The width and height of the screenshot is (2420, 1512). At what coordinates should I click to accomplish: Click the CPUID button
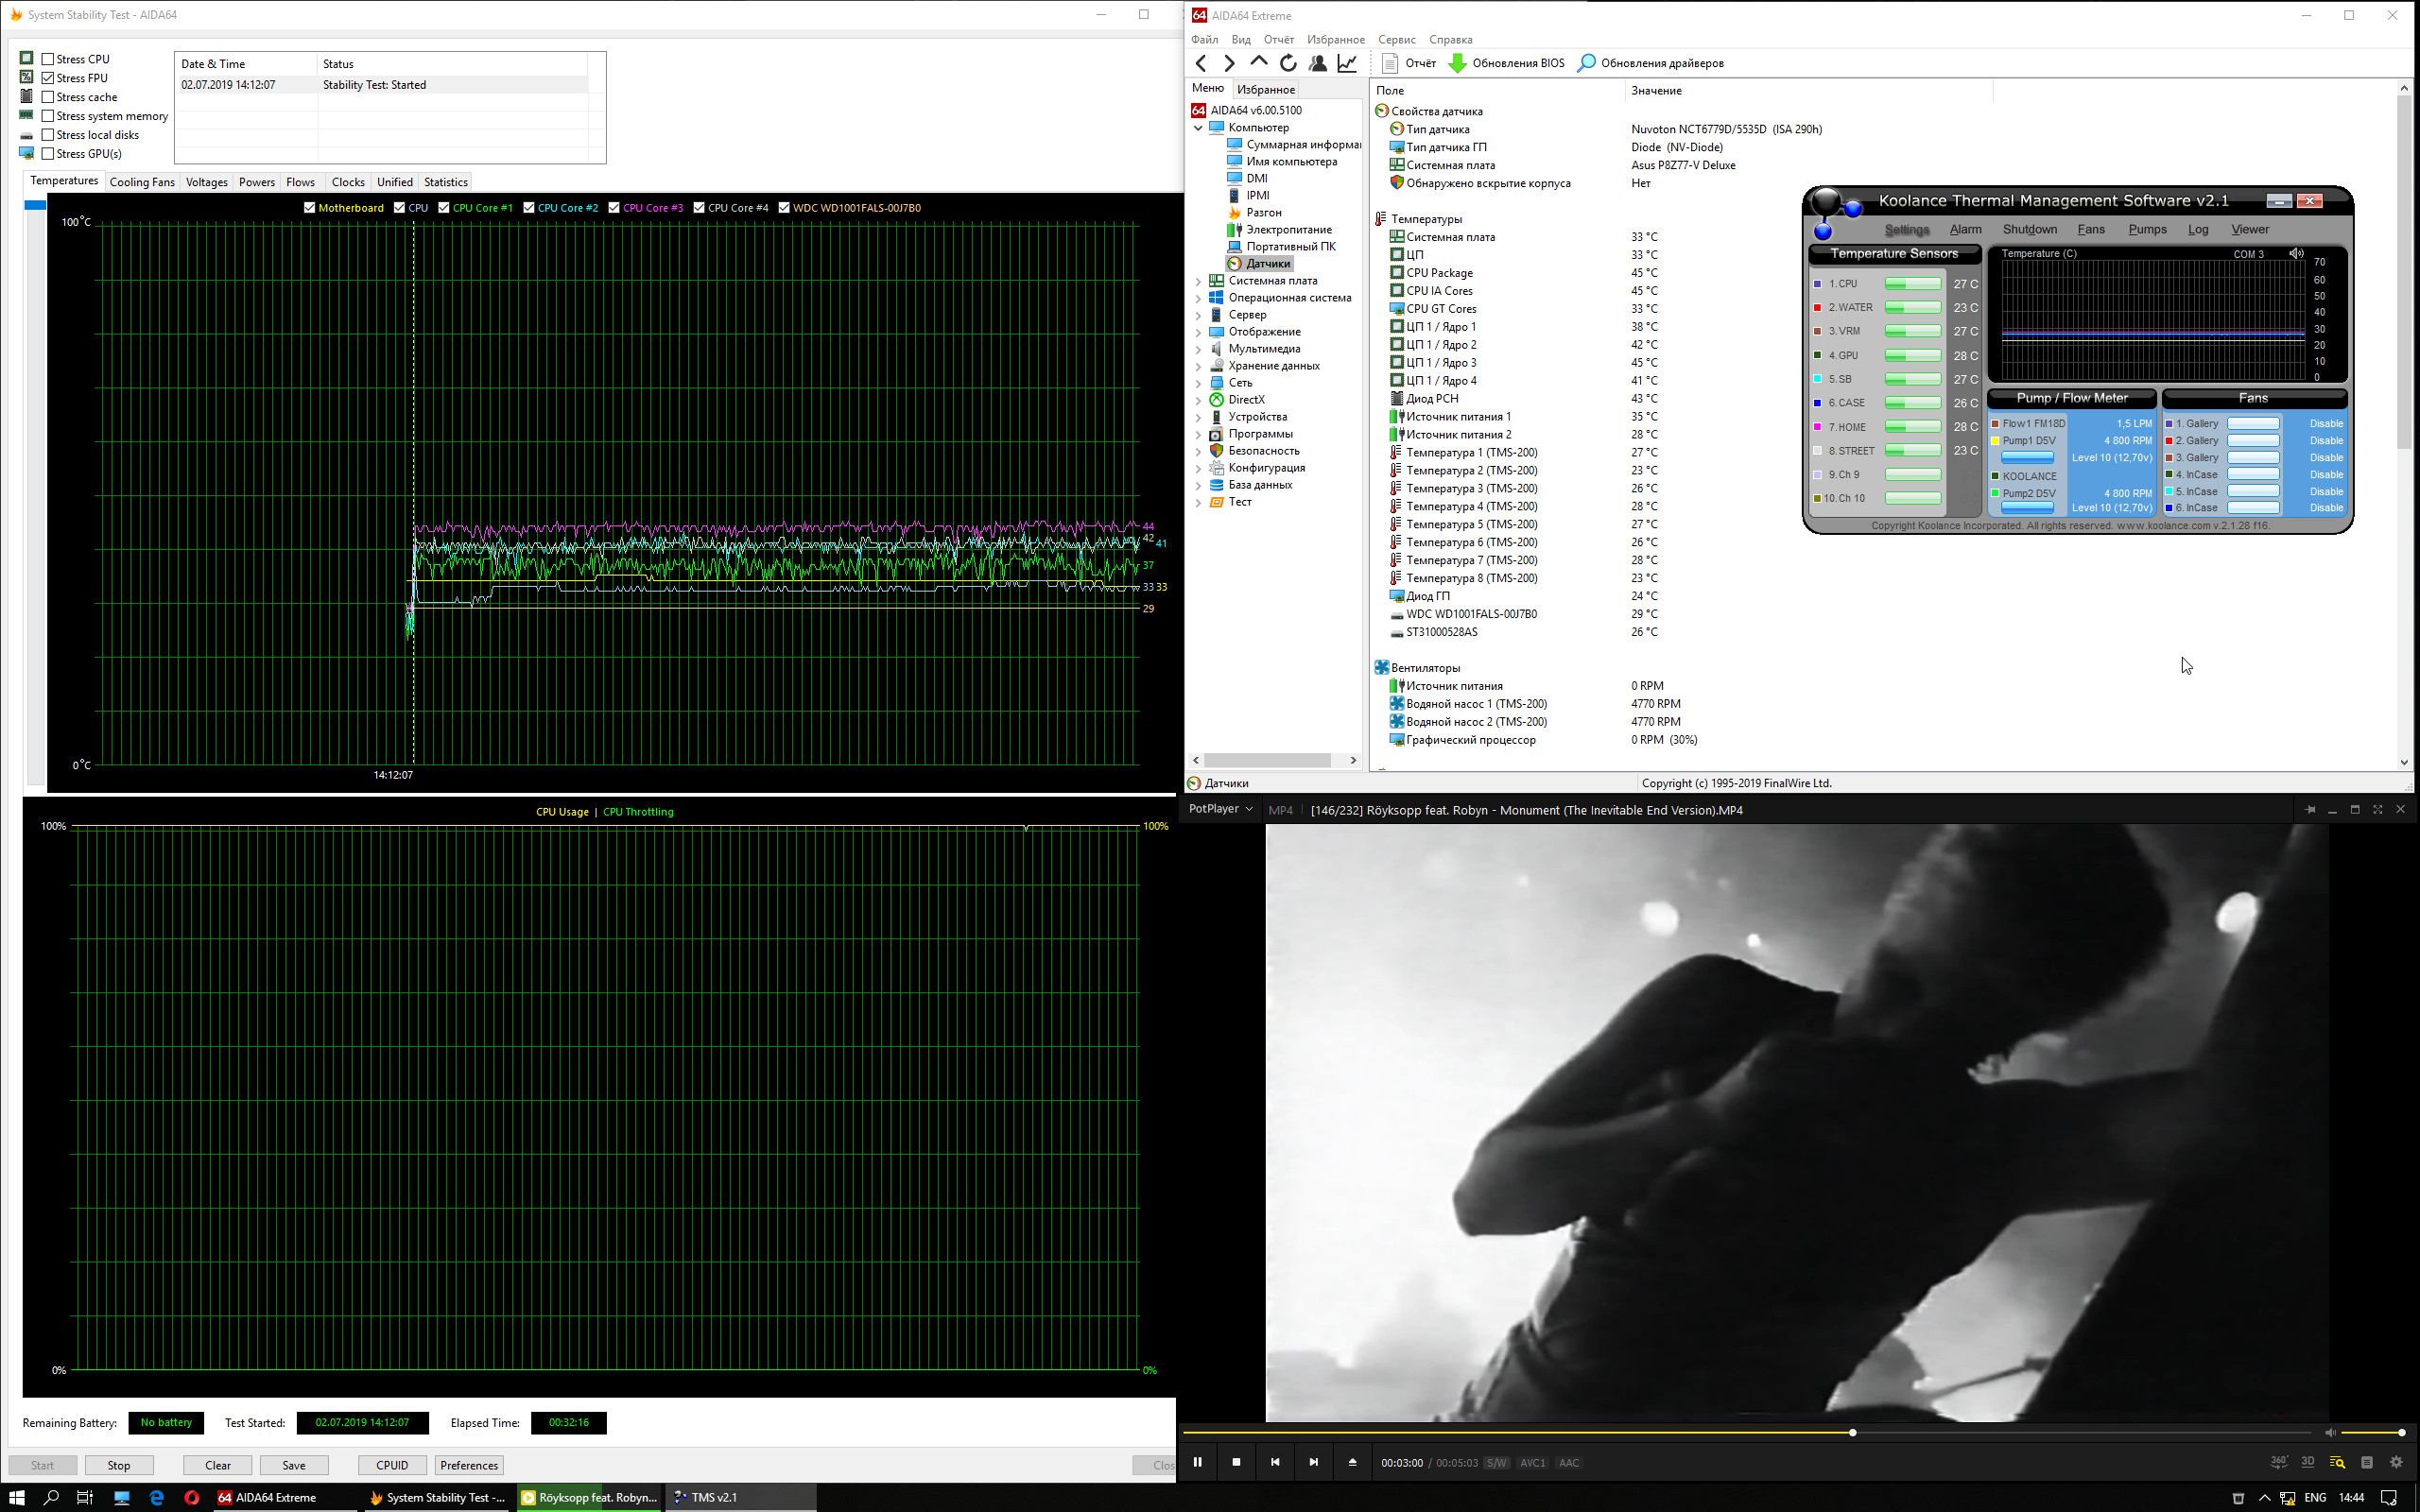[392, 1465]
